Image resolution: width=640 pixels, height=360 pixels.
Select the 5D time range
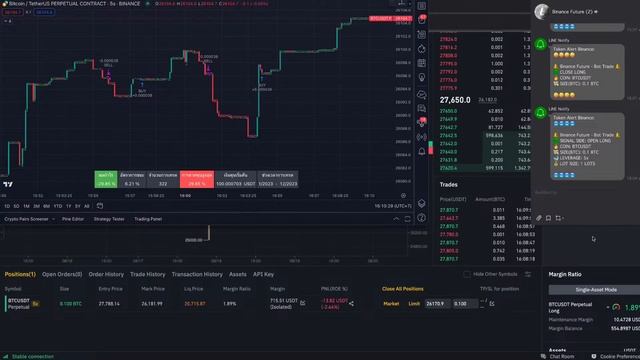(x=16, y=206)
